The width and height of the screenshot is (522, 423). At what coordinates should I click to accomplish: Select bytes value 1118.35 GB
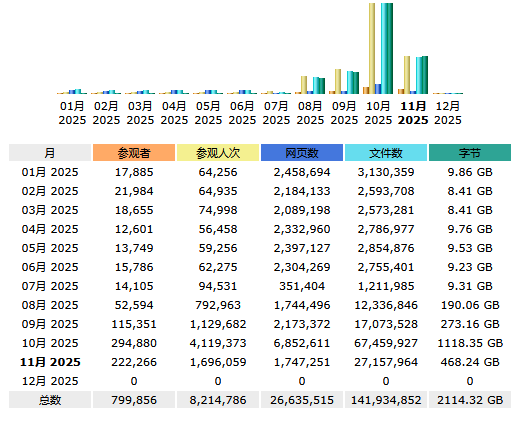(470, 343)
